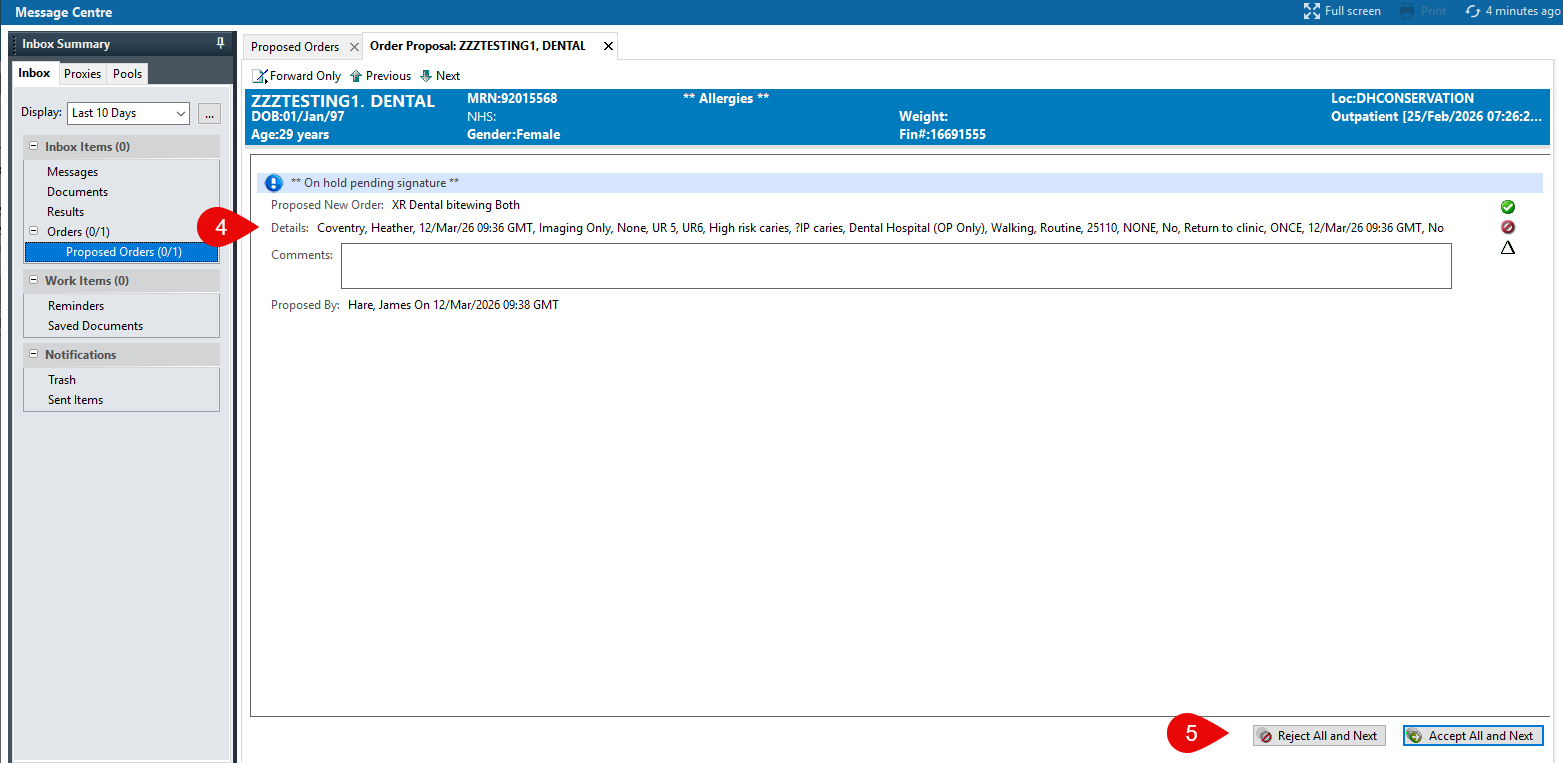This screenshot has height=763, width=1563.
Task: Click the green accept order checkmark icon
Action: [1507, 207]
